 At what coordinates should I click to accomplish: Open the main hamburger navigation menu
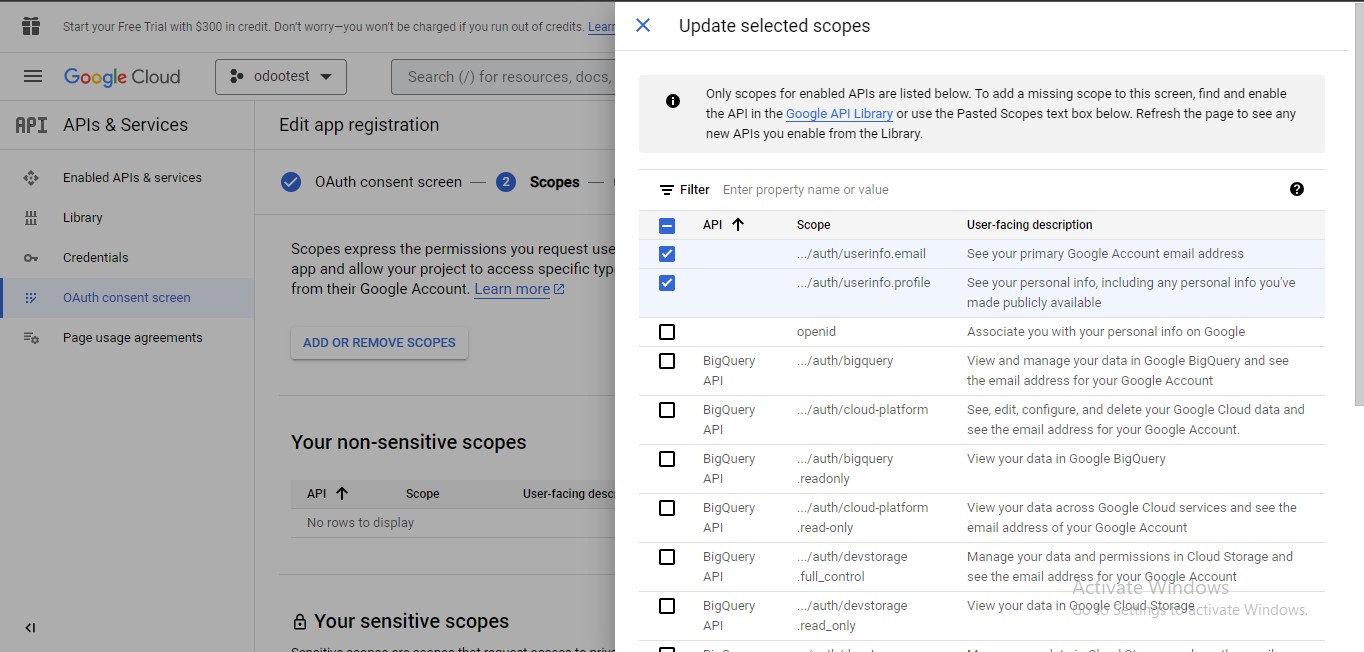pyautogui.click(x=33, y=77)
